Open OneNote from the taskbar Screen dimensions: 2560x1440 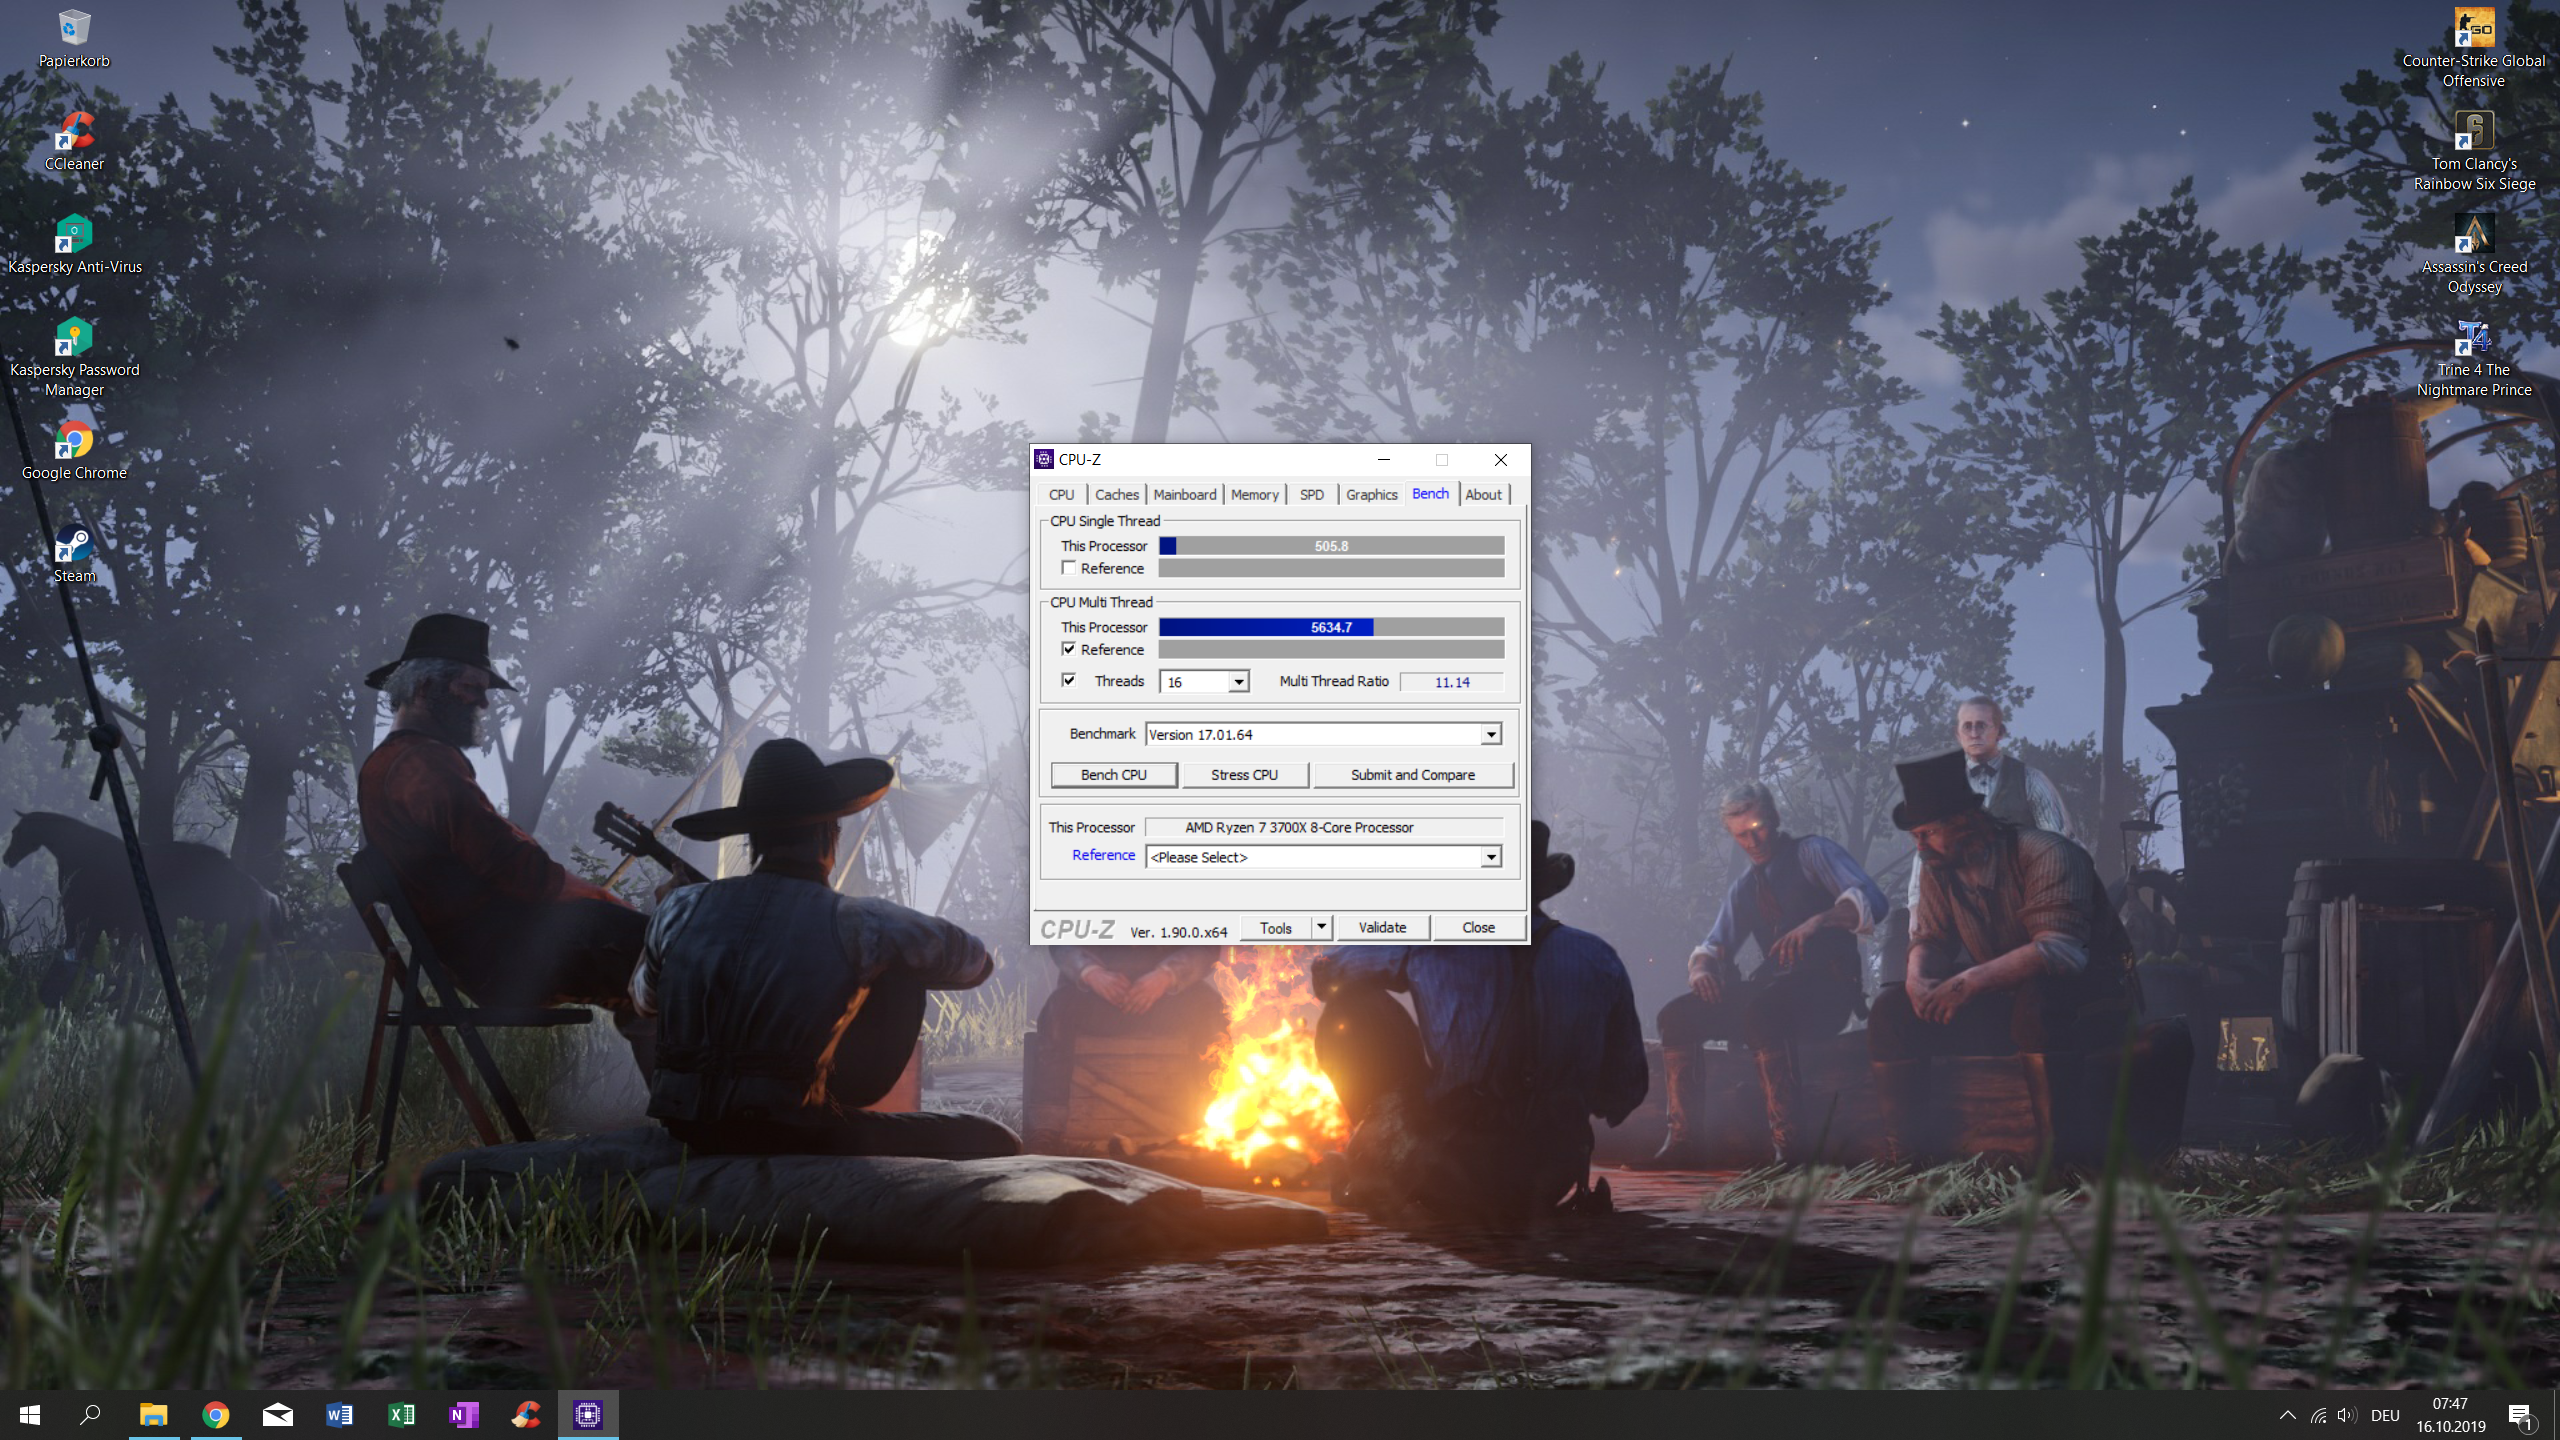463,1414
